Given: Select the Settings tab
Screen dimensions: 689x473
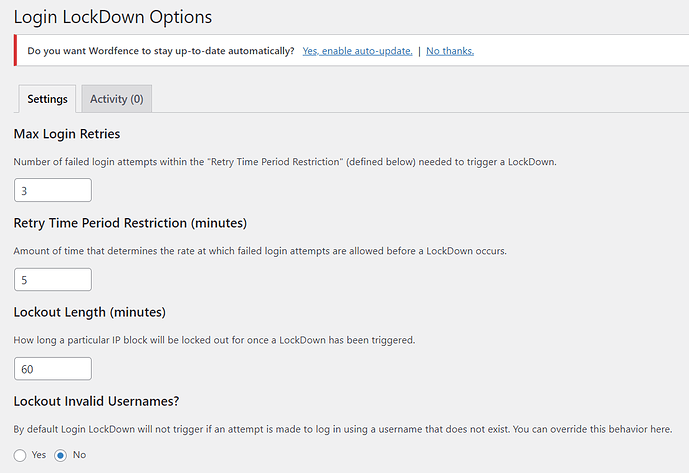Looking at the screenshot, I should coord(47,99).
